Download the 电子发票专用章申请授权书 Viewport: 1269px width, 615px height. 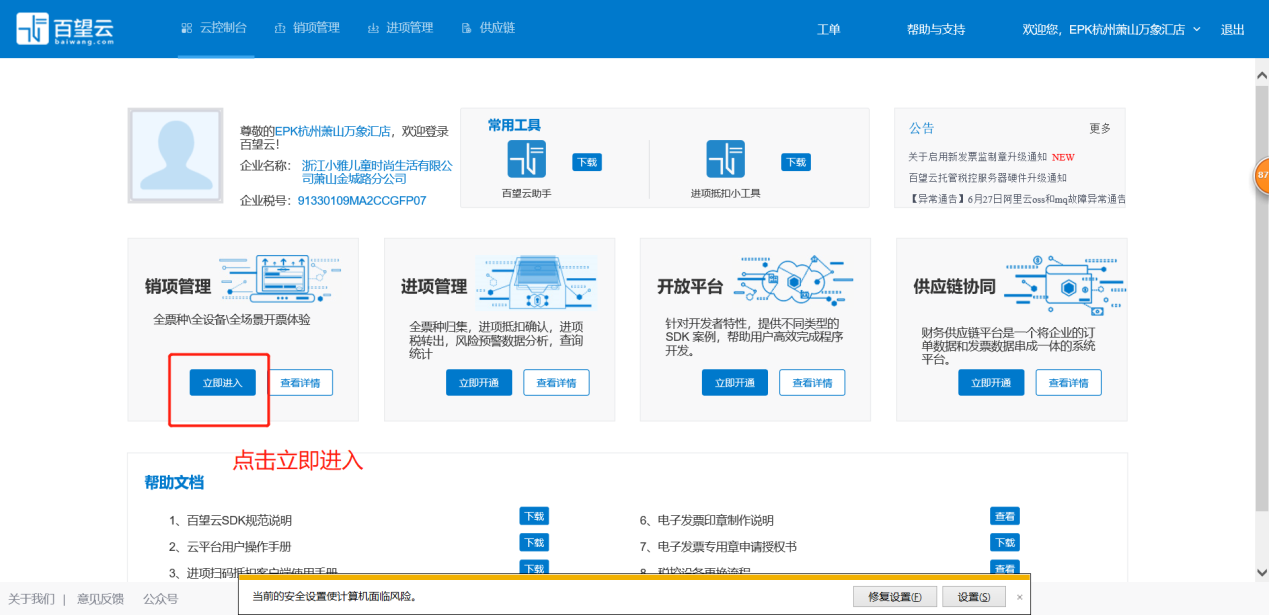1005,542
